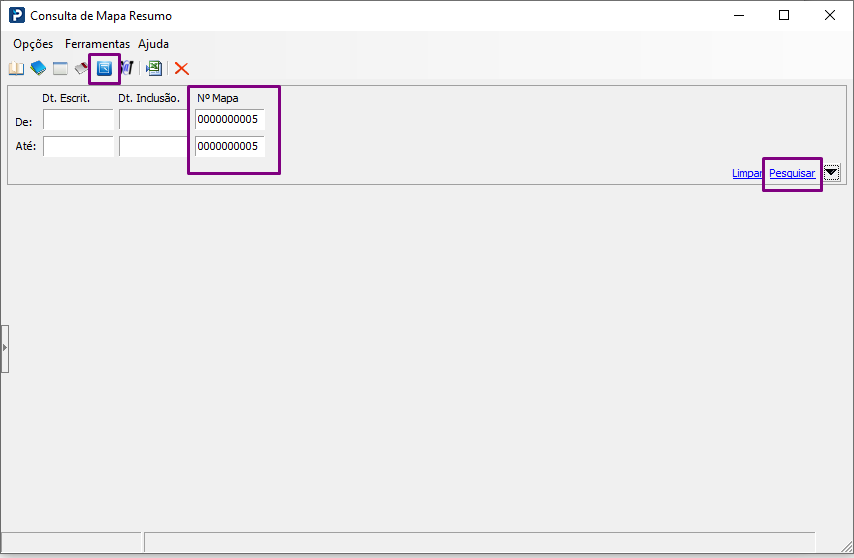Click the toolbar icon left of Excel
The width and height of the screenshot is (854, 558).
pyautogui.click(x=127, y=68)
